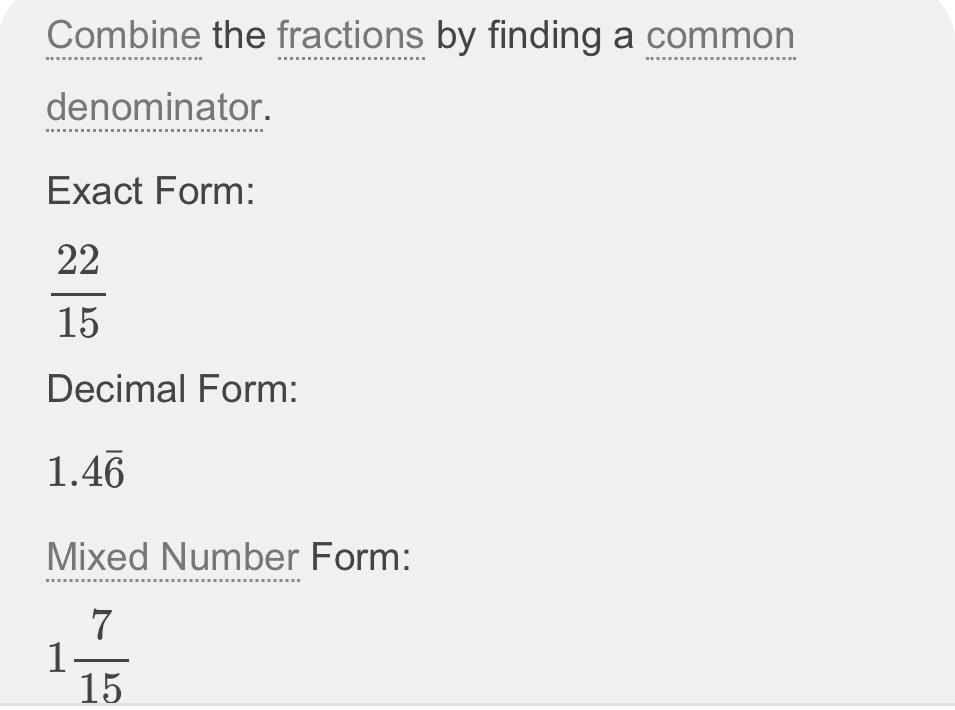The height and width of the screenshot is (710, 955).
Task: Click the fraction bar of 7/15
Action: tap(101, 660)
